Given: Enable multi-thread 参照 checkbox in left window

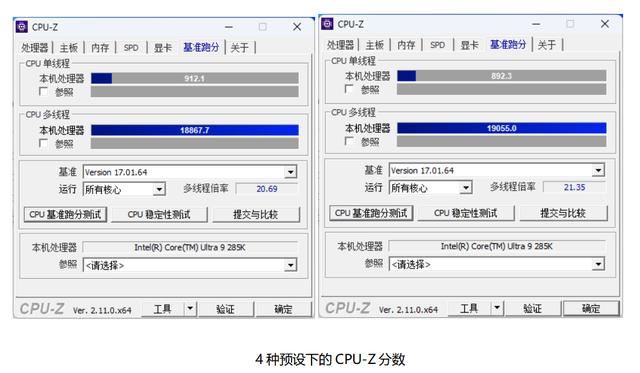Looking at the screenshot, I should pos(43,143).
